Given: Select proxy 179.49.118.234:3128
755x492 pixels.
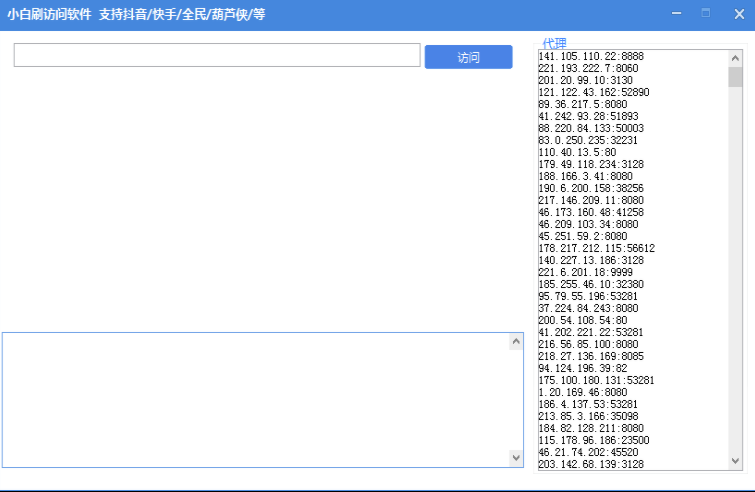Looking at the screenshot, I should pos(591,165).
